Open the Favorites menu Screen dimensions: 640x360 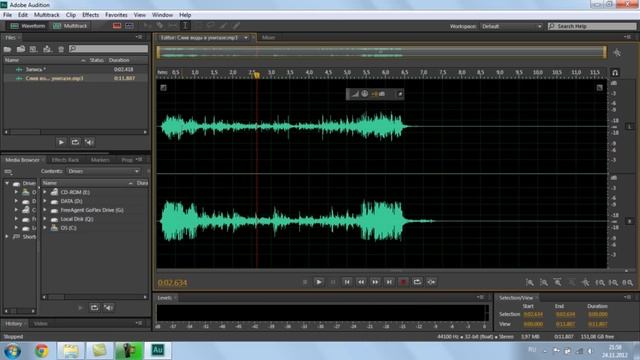point(116,15)
